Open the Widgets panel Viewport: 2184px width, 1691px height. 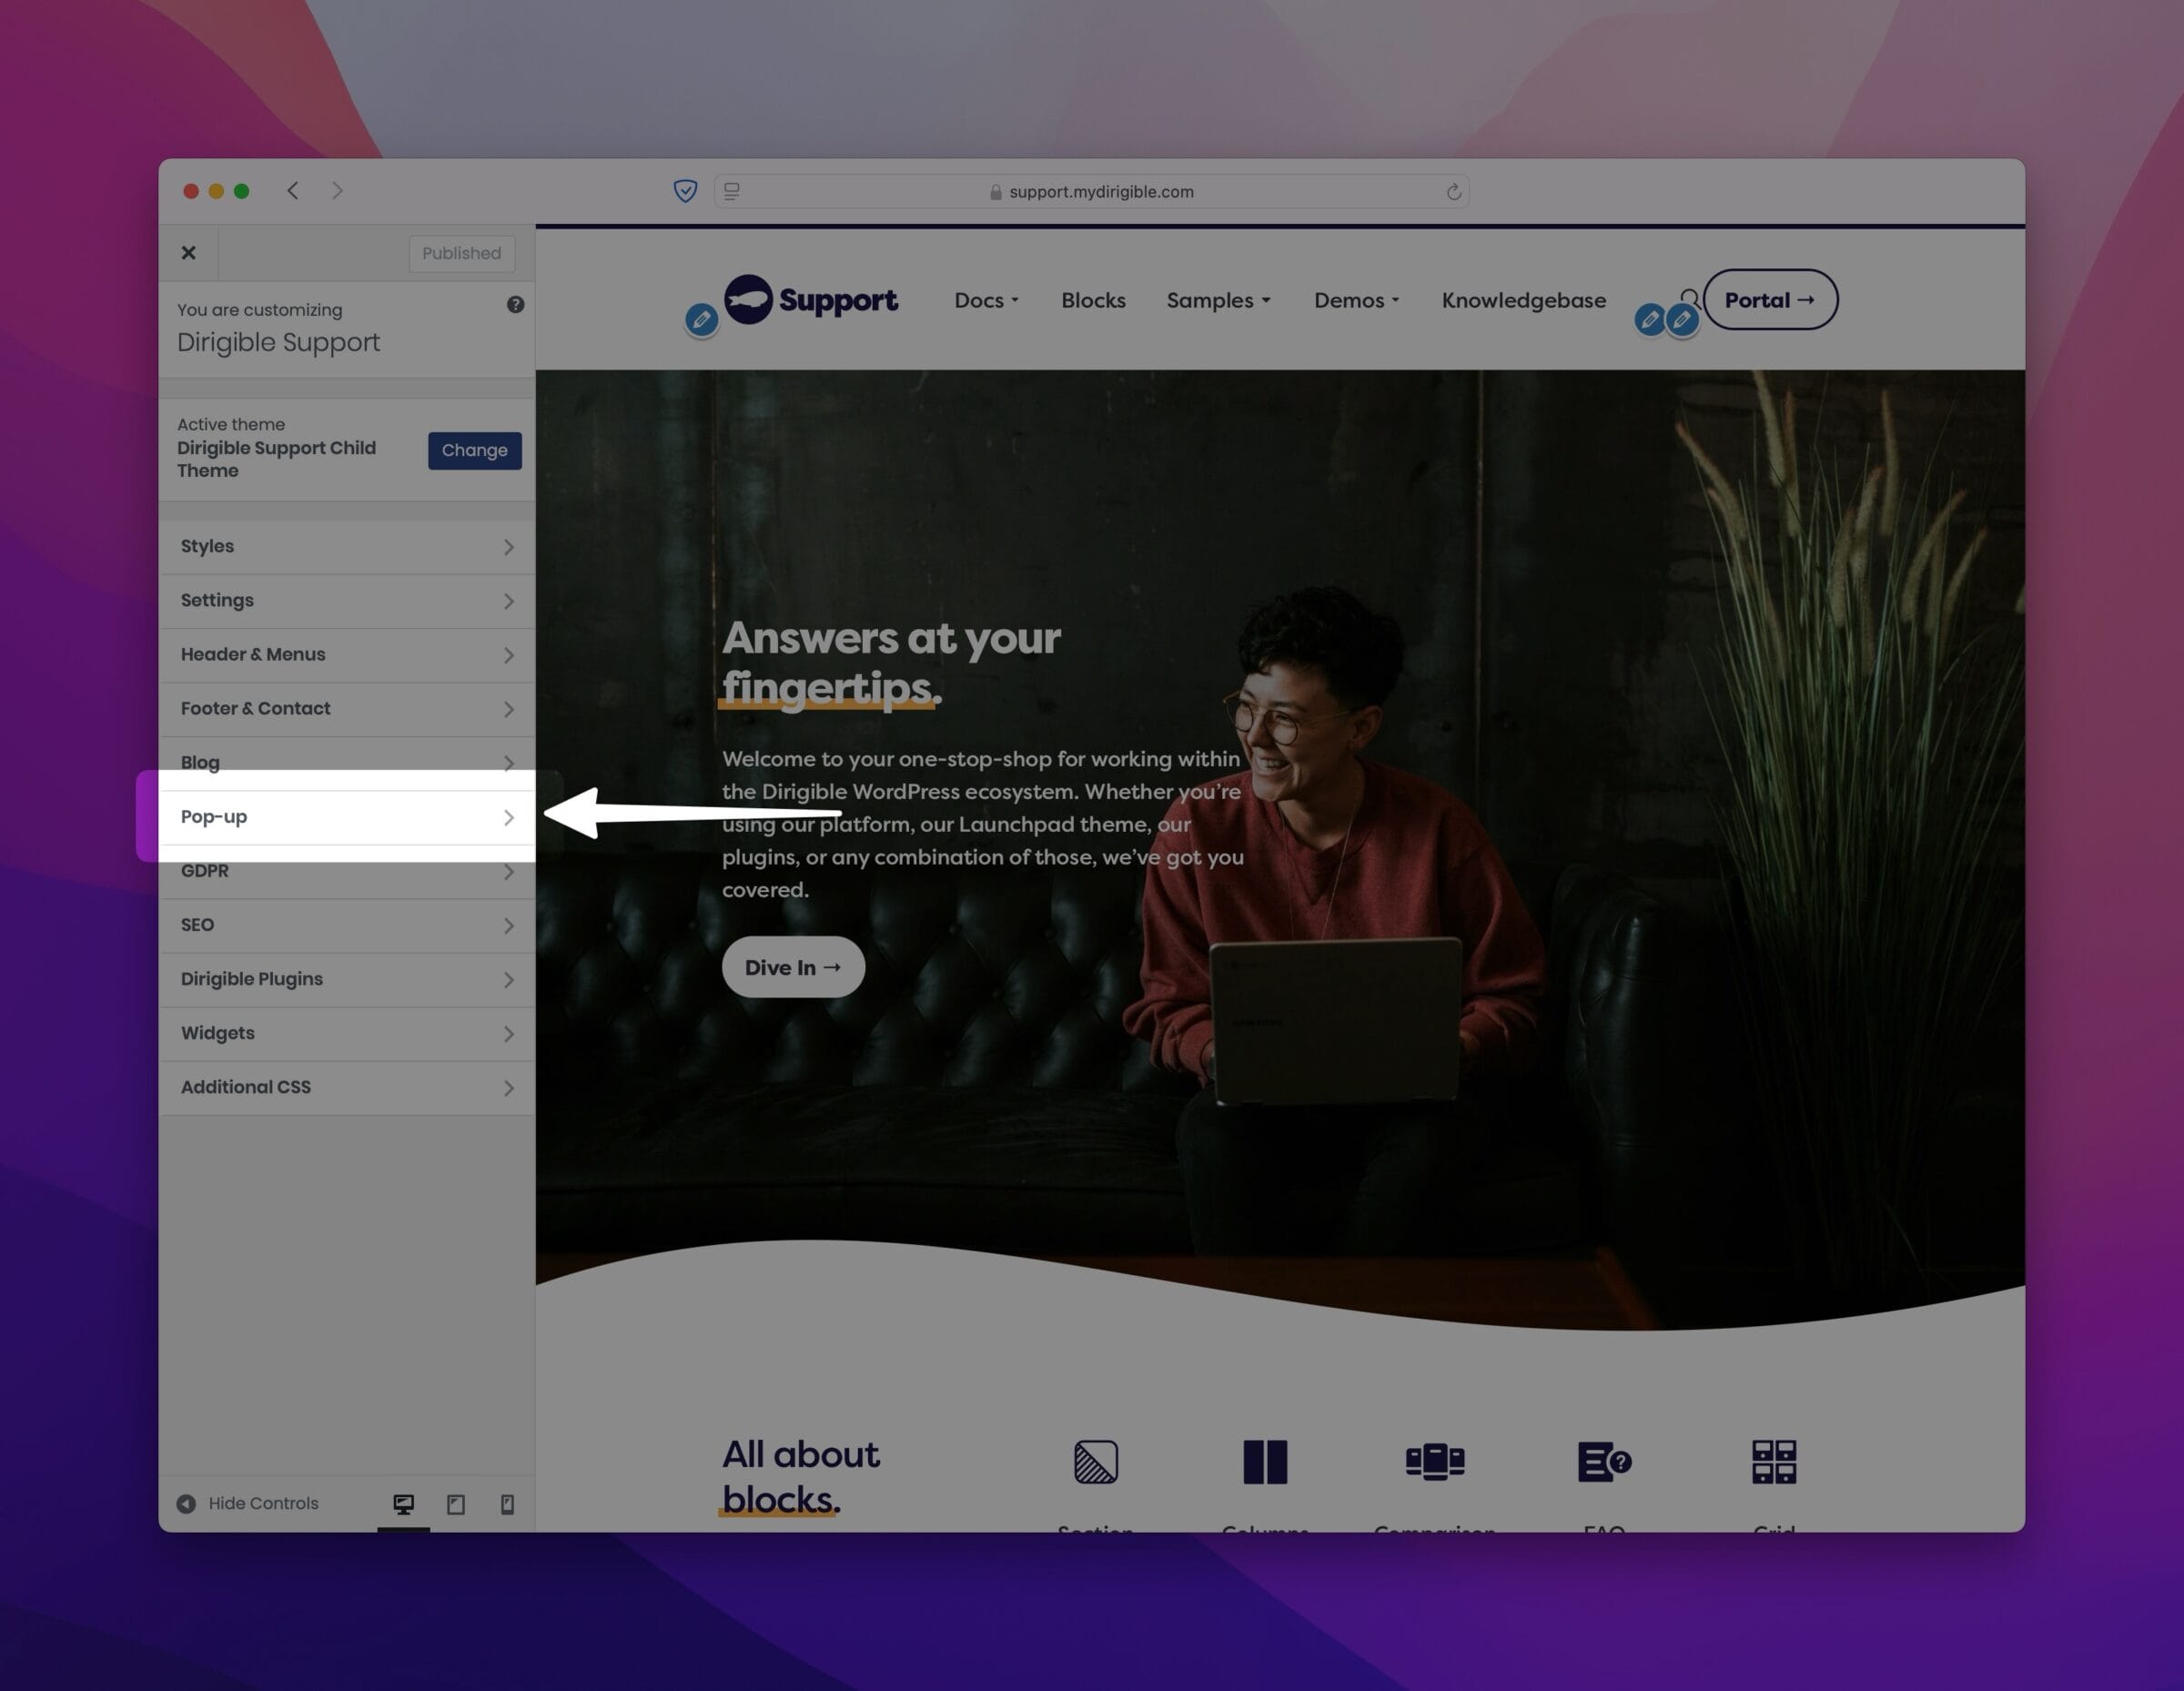[346, 1033]
